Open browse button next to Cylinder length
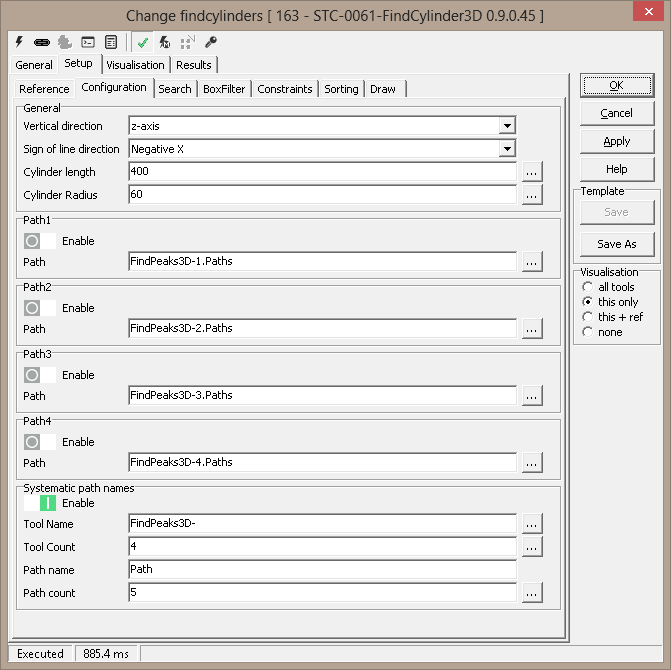Screen dimensions: 671x670 tap(532, 172)
